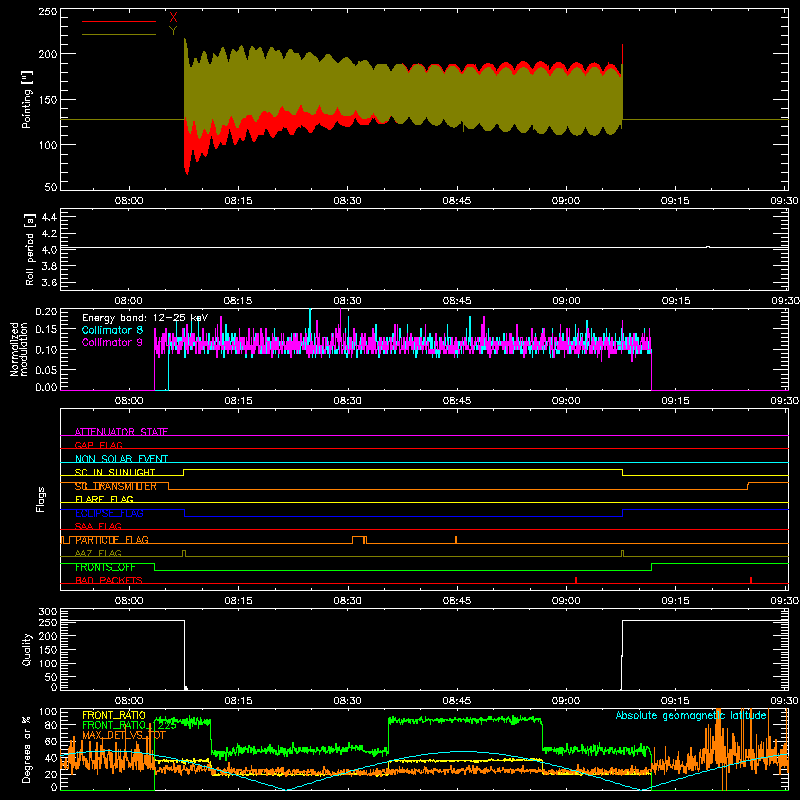Click the 50 tick on Pointing axis
800x800 pixels.
[51, 187]
